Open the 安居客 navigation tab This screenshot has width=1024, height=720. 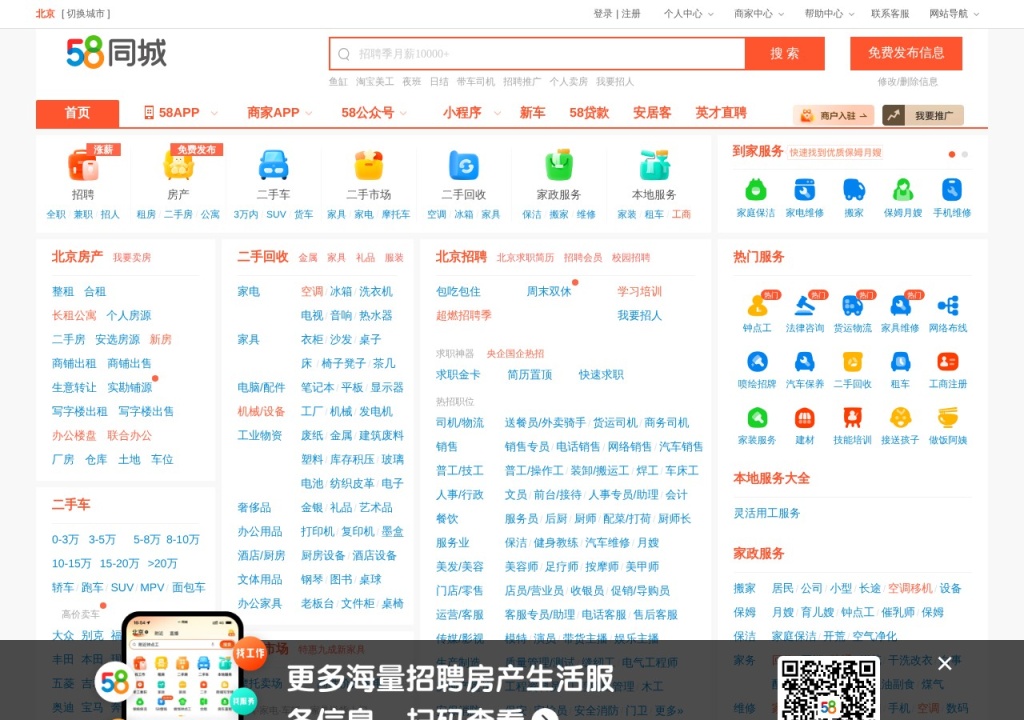click(x=652, y=112)
